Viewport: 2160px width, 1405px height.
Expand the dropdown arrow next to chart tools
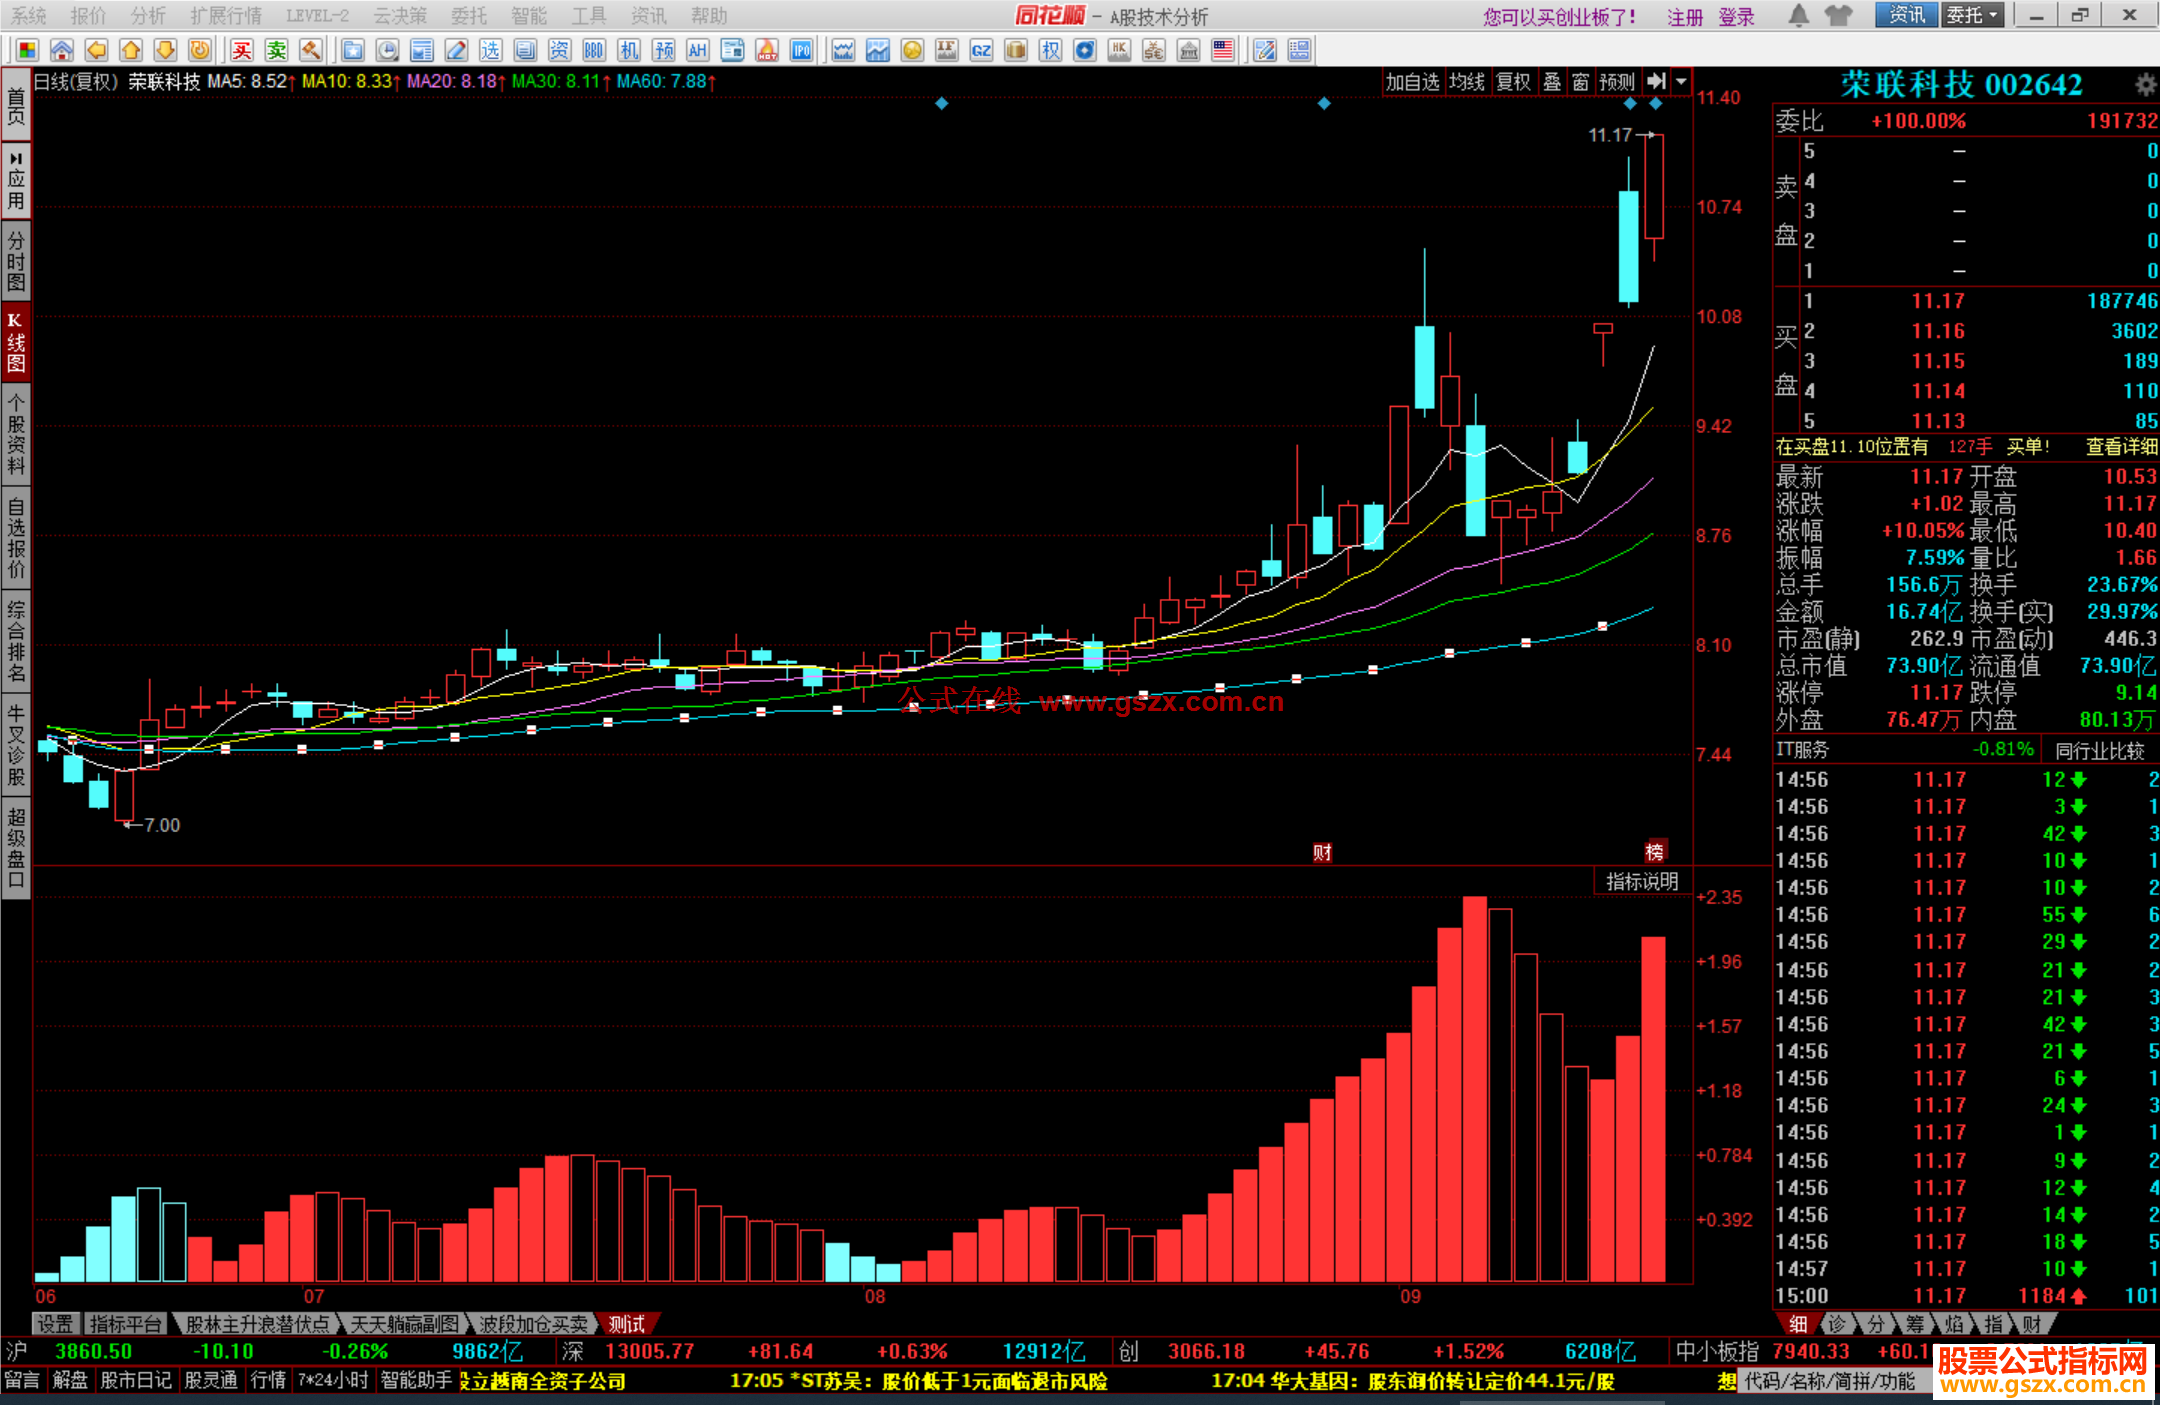[x=1682, y=82]
